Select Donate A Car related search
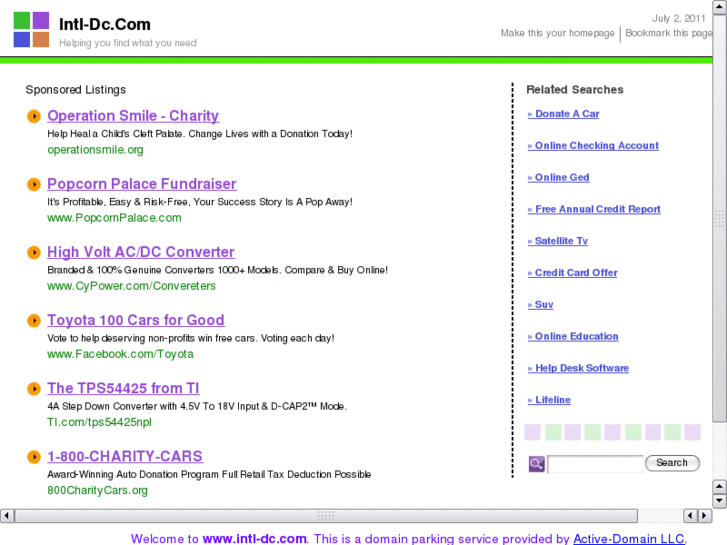Image resolution: width=727 pixels, height=545 pixels. coord(563,114)
